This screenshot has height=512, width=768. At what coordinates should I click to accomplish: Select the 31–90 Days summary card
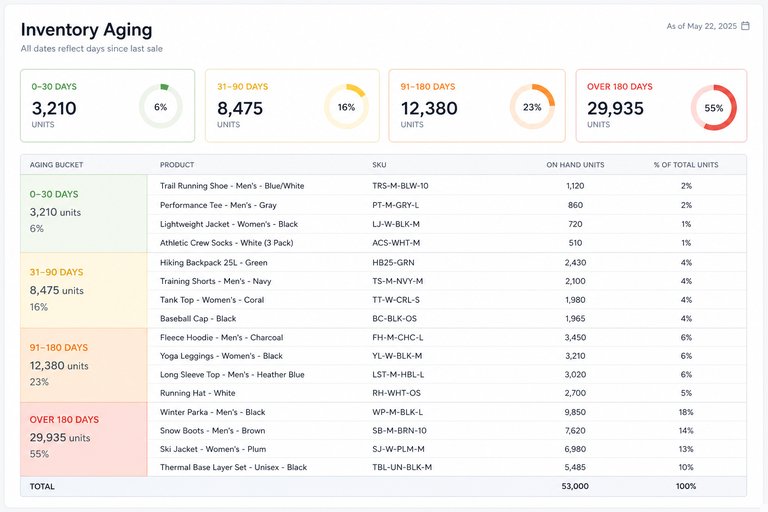(292, 106)
